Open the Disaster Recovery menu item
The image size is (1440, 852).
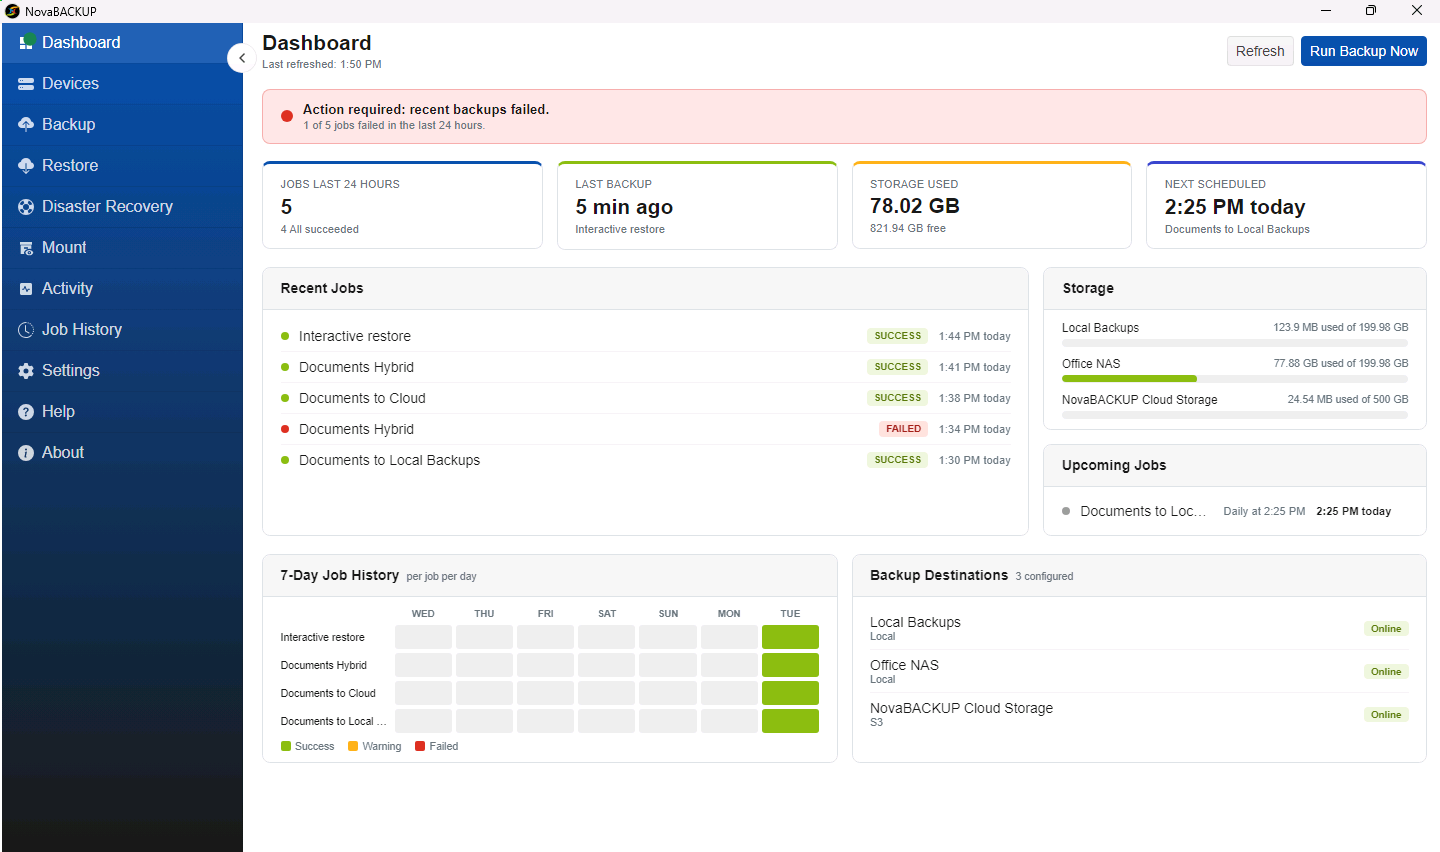pos(122,207)
